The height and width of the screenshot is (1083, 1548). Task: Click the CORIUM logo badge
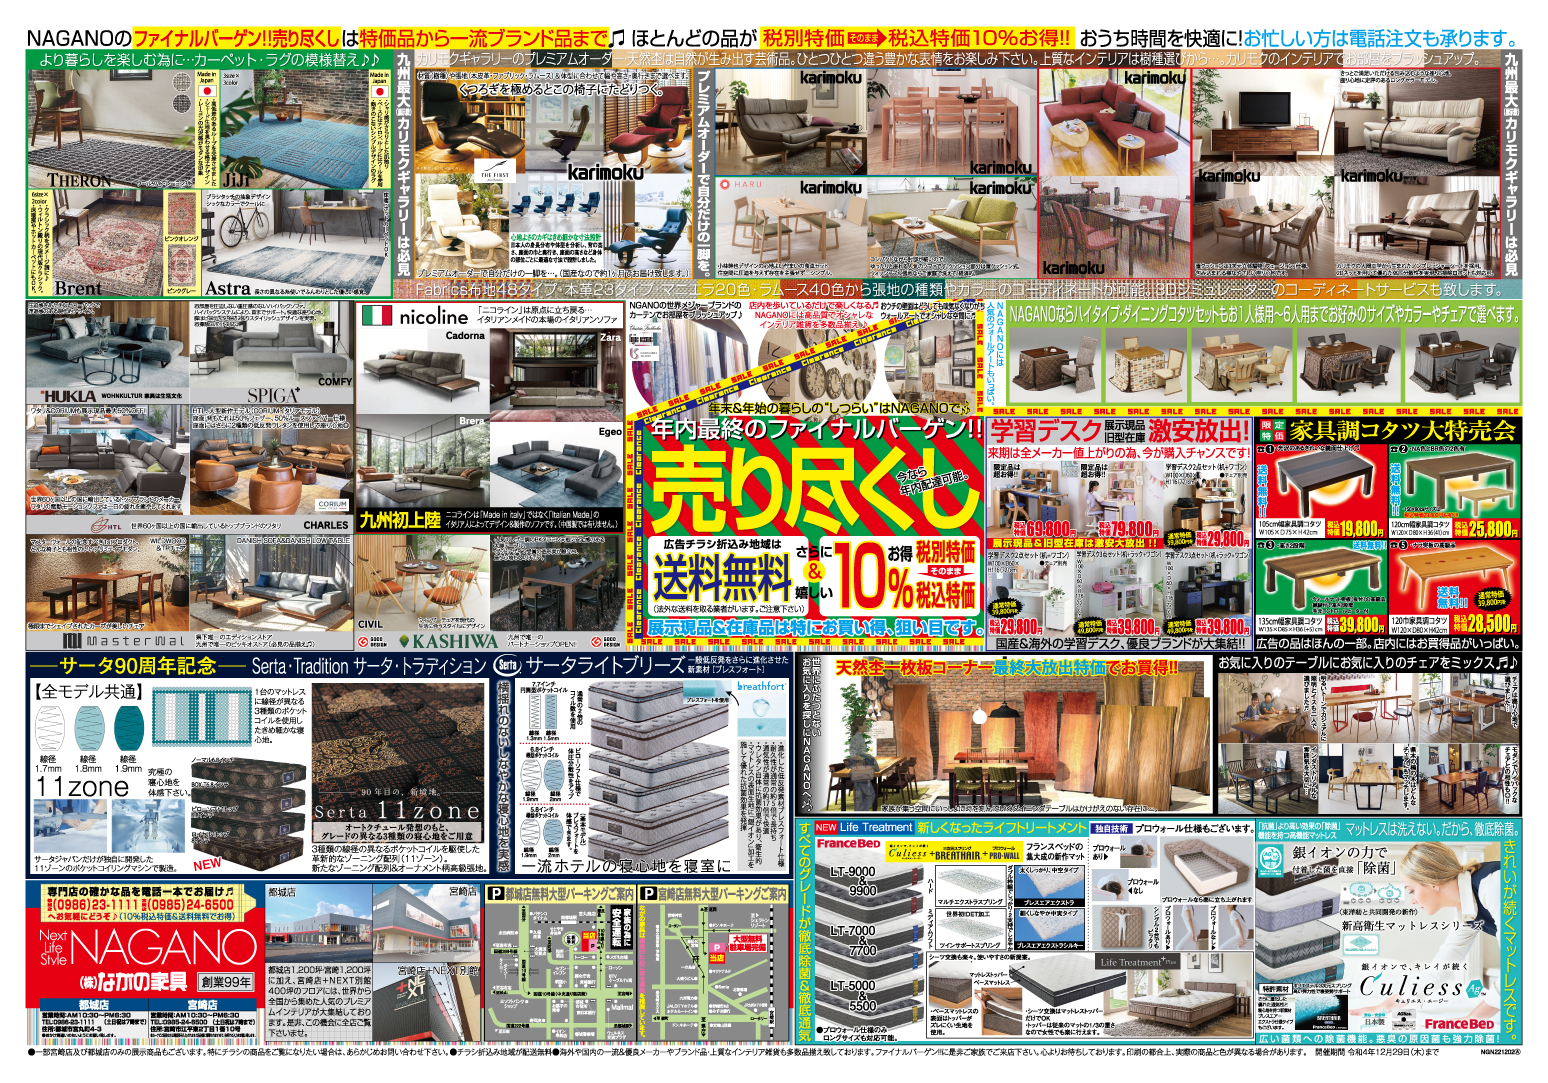pyautogui.click(x=332, y=506)
